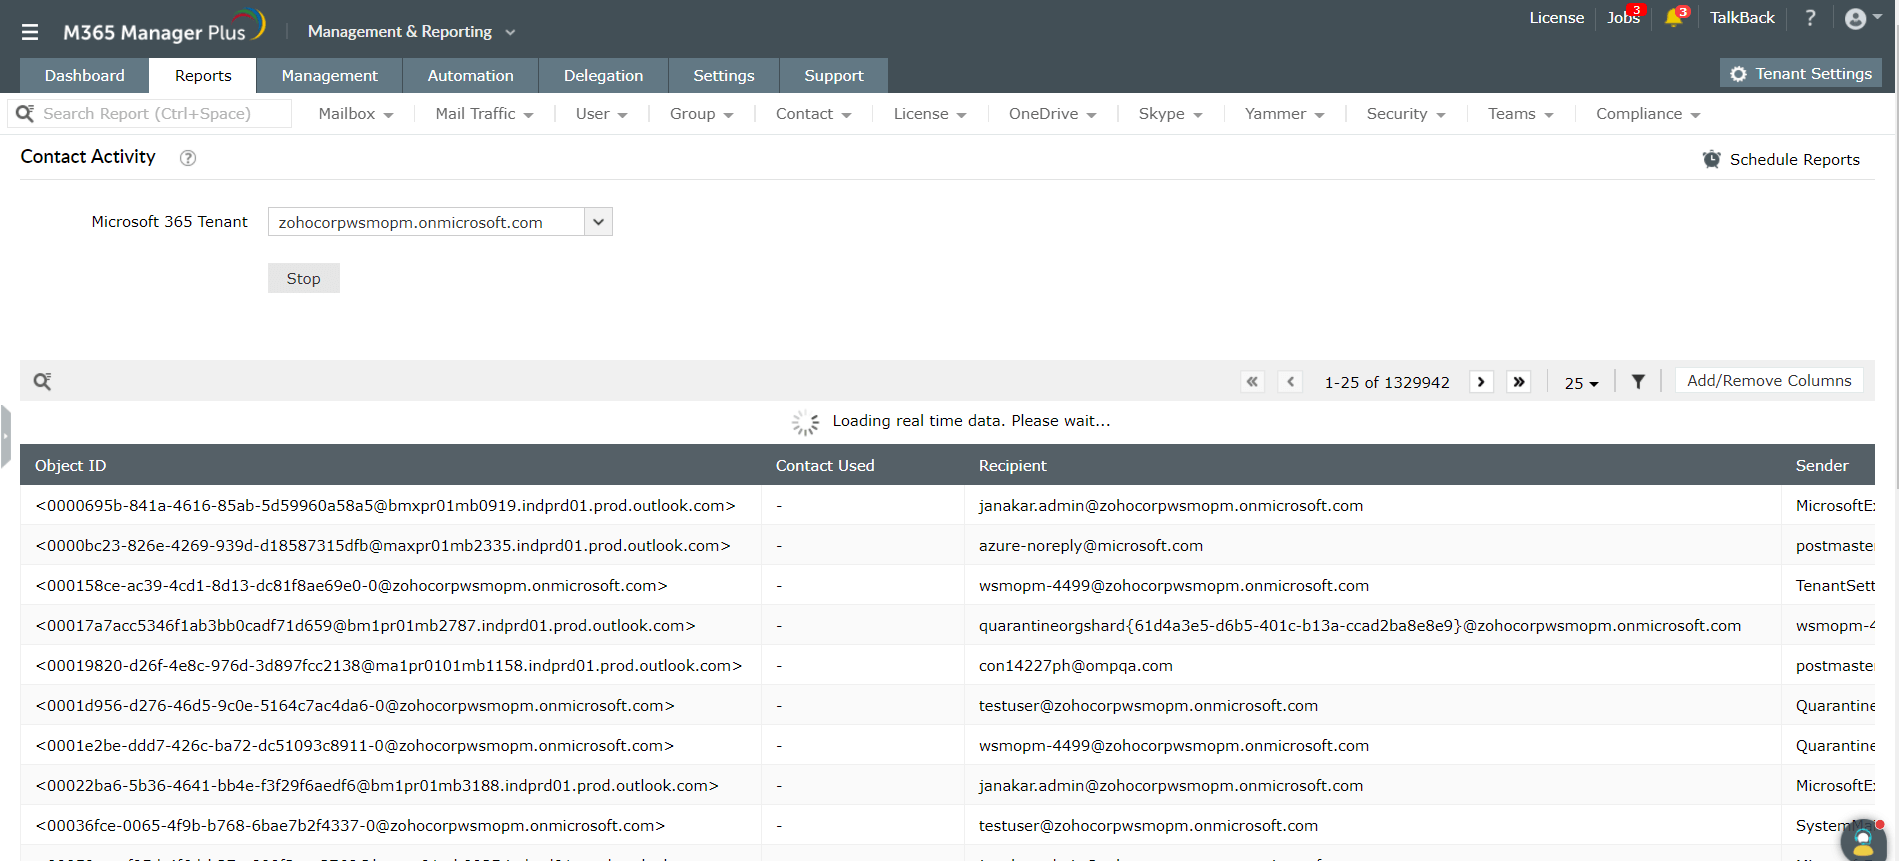Click Object ID starting with <0001e2be-ddd7
Screen dimensions: 1899x861
(354, 746)
